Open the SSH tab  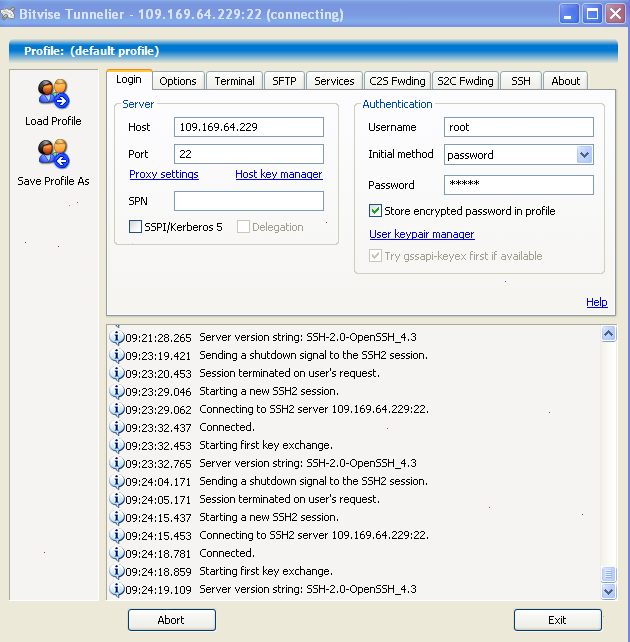point(521,81)
